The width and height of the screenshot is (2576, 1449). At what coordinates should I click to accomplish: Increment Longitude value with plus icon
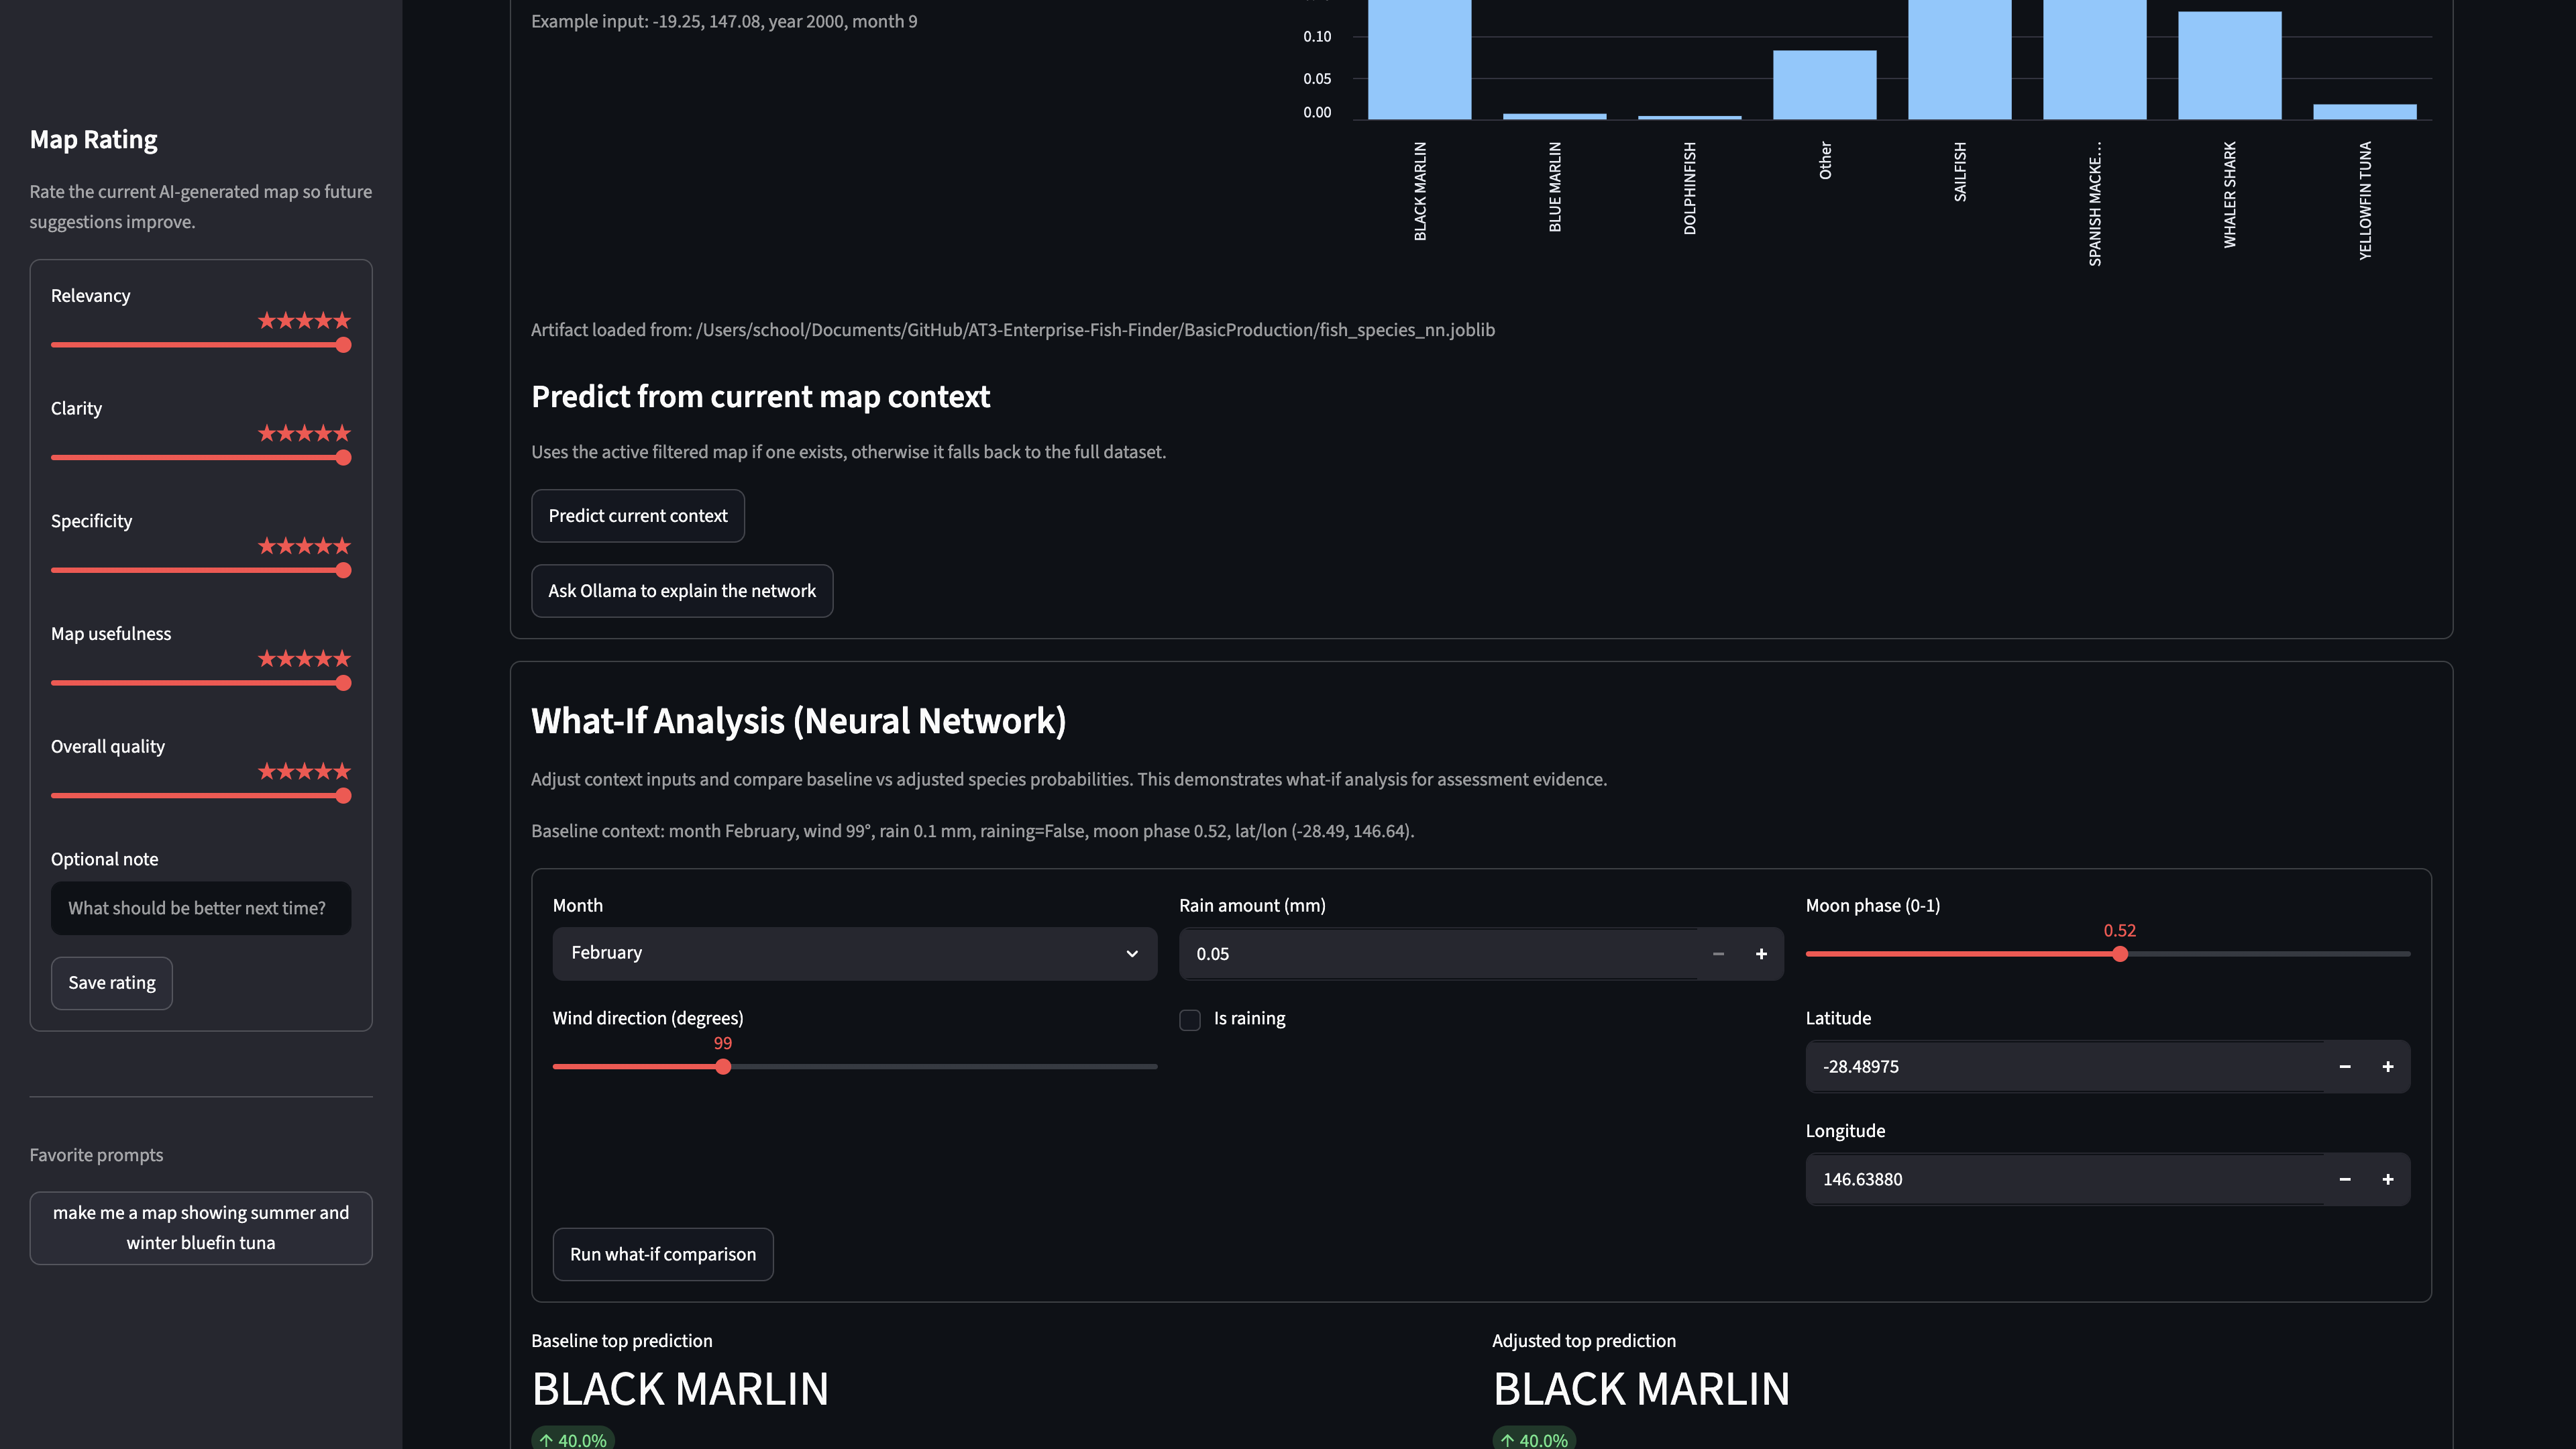[2387, 1180]
